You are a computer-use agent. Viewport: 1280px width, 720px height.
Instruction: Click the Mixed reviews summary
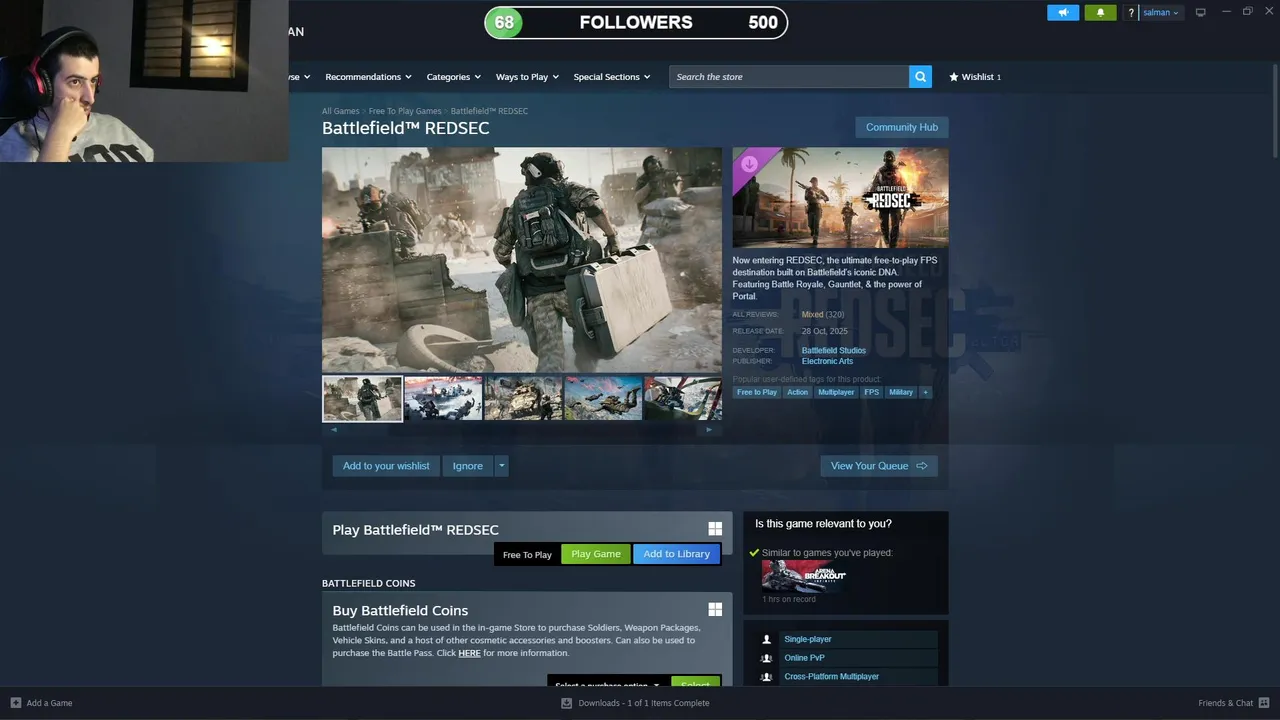tap(812, 315)
